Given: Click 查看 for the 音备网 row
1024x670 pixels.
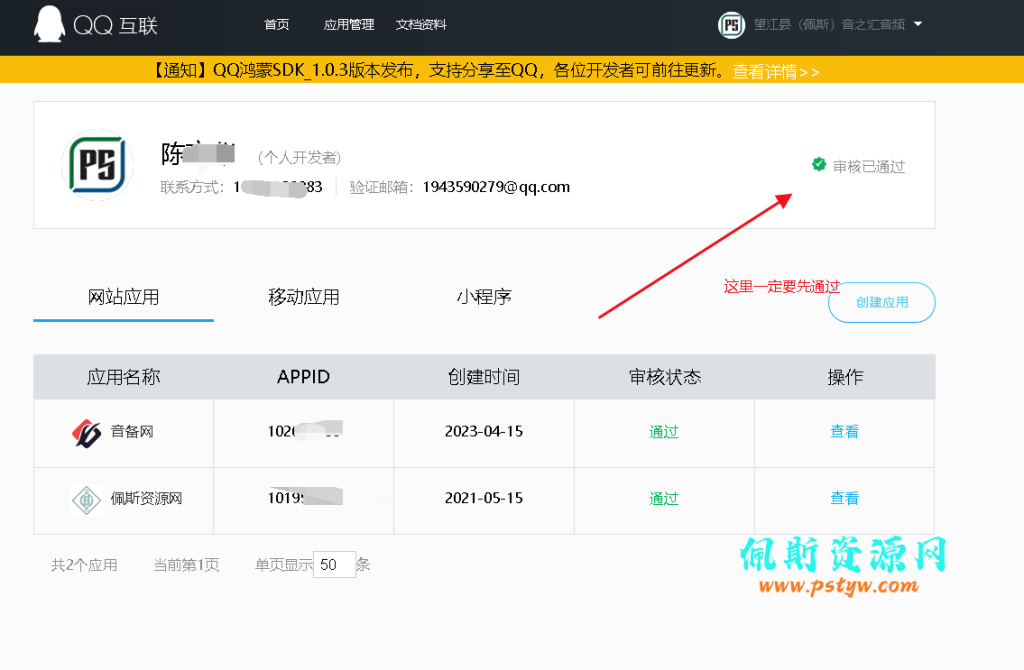Looking at the screenshot, I should [844, 432].
